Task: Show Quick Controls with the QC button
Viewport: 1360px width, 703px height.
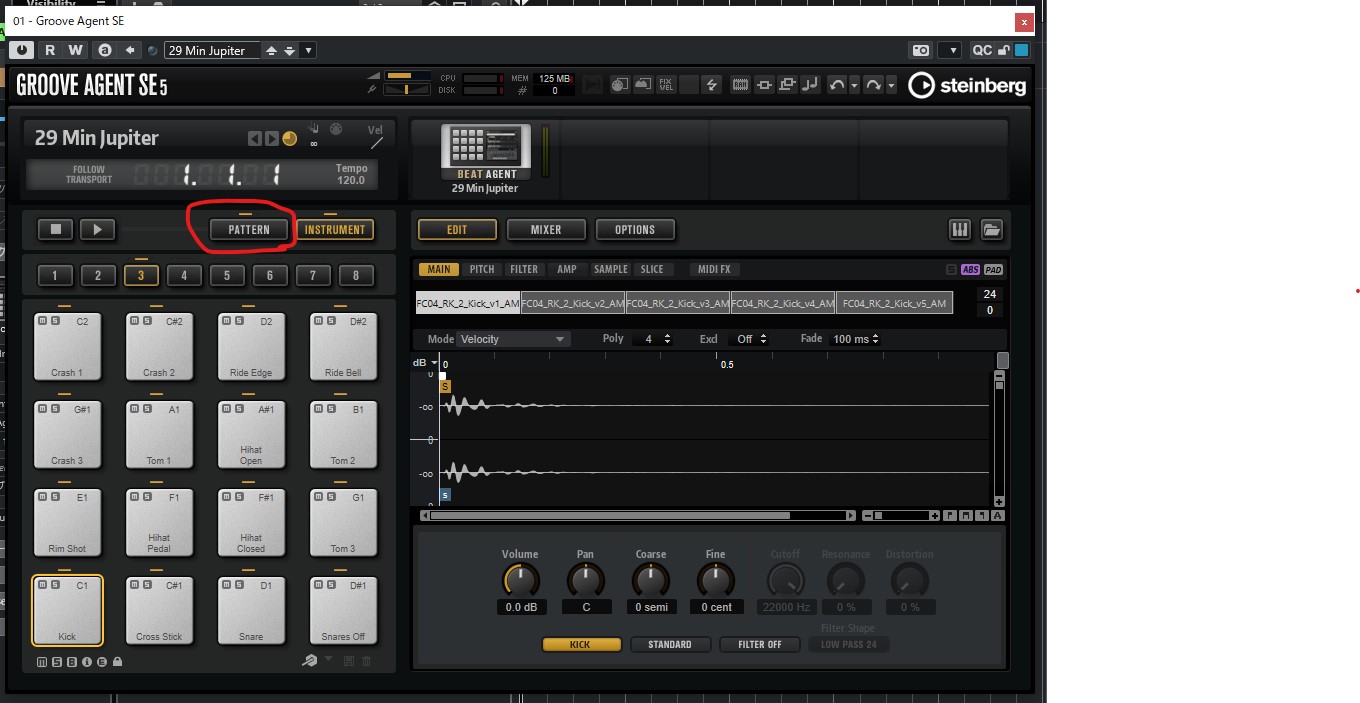Action: tap(982, 50)
